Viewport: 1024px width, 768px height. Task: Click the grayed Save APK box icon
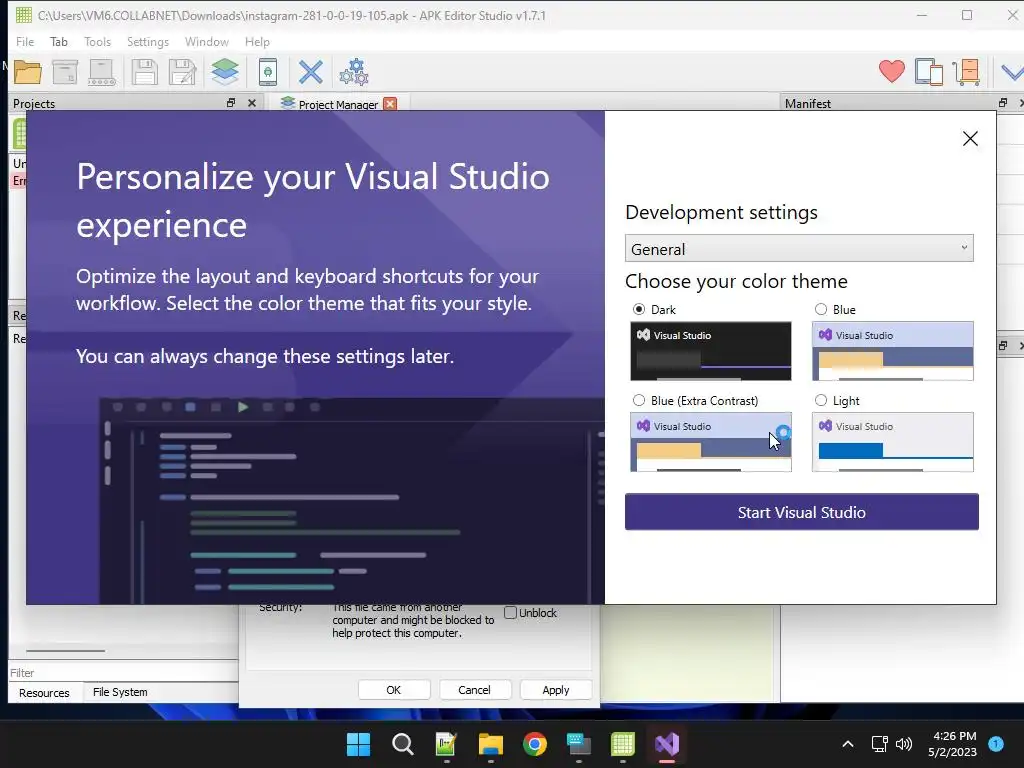[65, 72]
